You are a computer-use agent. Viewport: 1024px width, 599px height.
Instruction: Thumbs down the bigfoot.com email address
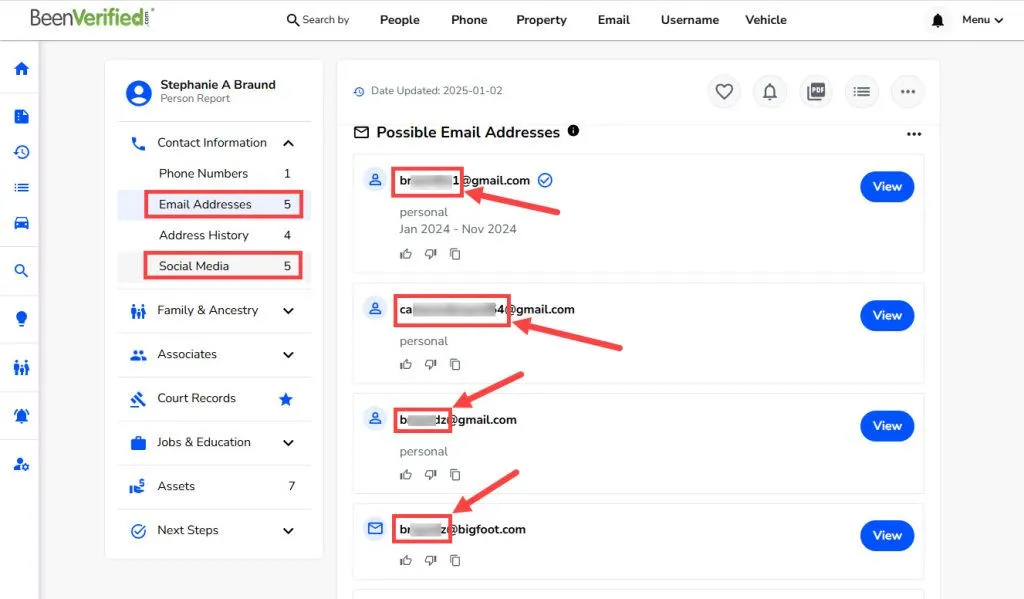click(x=430, y=560)
